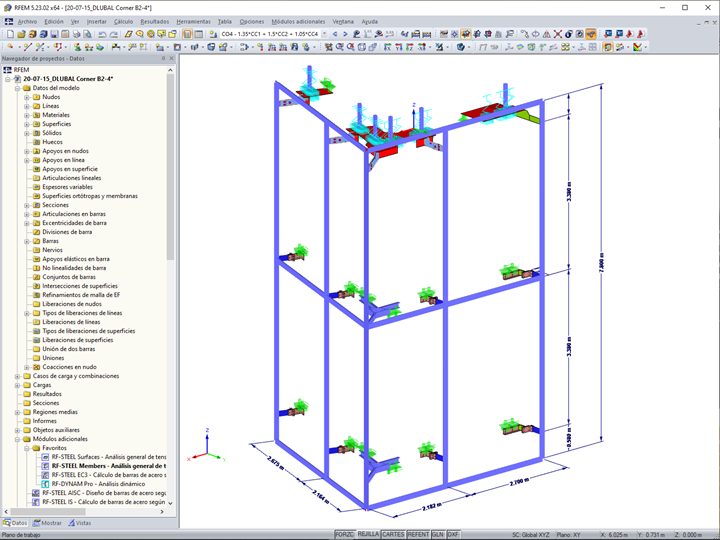The image size is (720, 540).
Task: Open the Archivo menu
Action: 27,22
